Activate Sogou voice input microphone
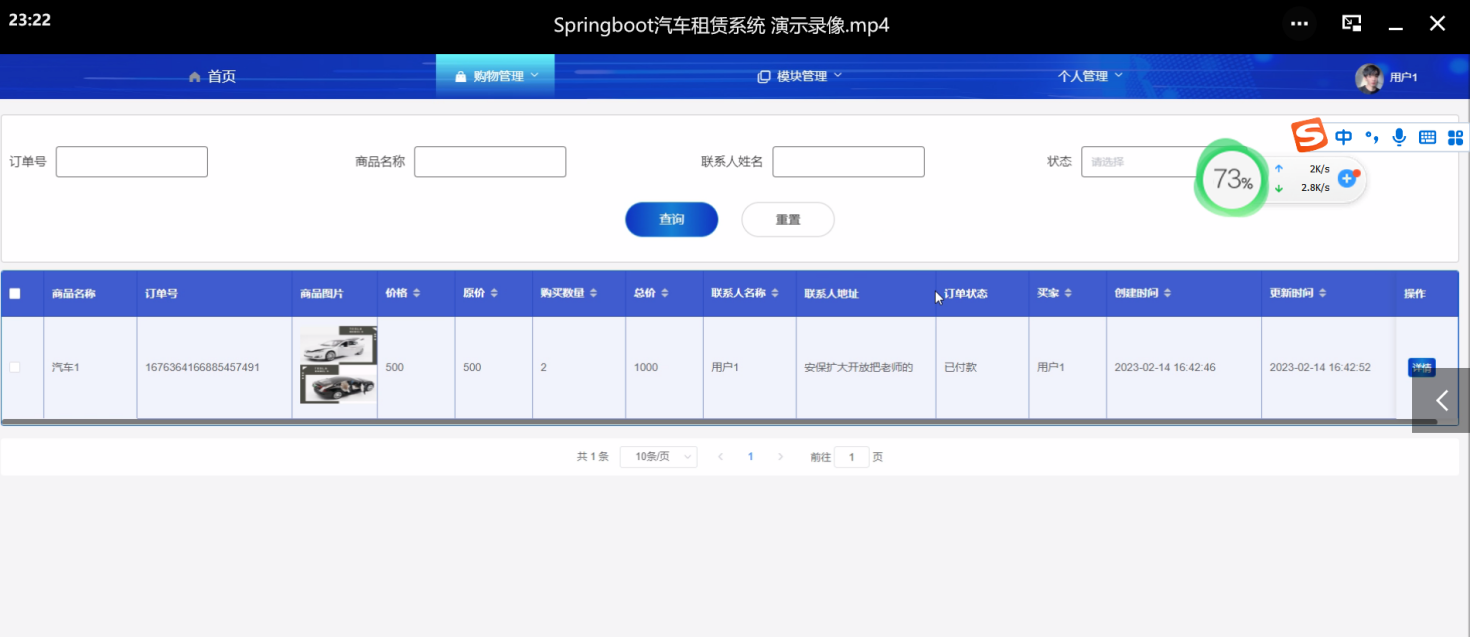Image resolution: width=1470 pixels, height=637 pixels. point(1399,137)
